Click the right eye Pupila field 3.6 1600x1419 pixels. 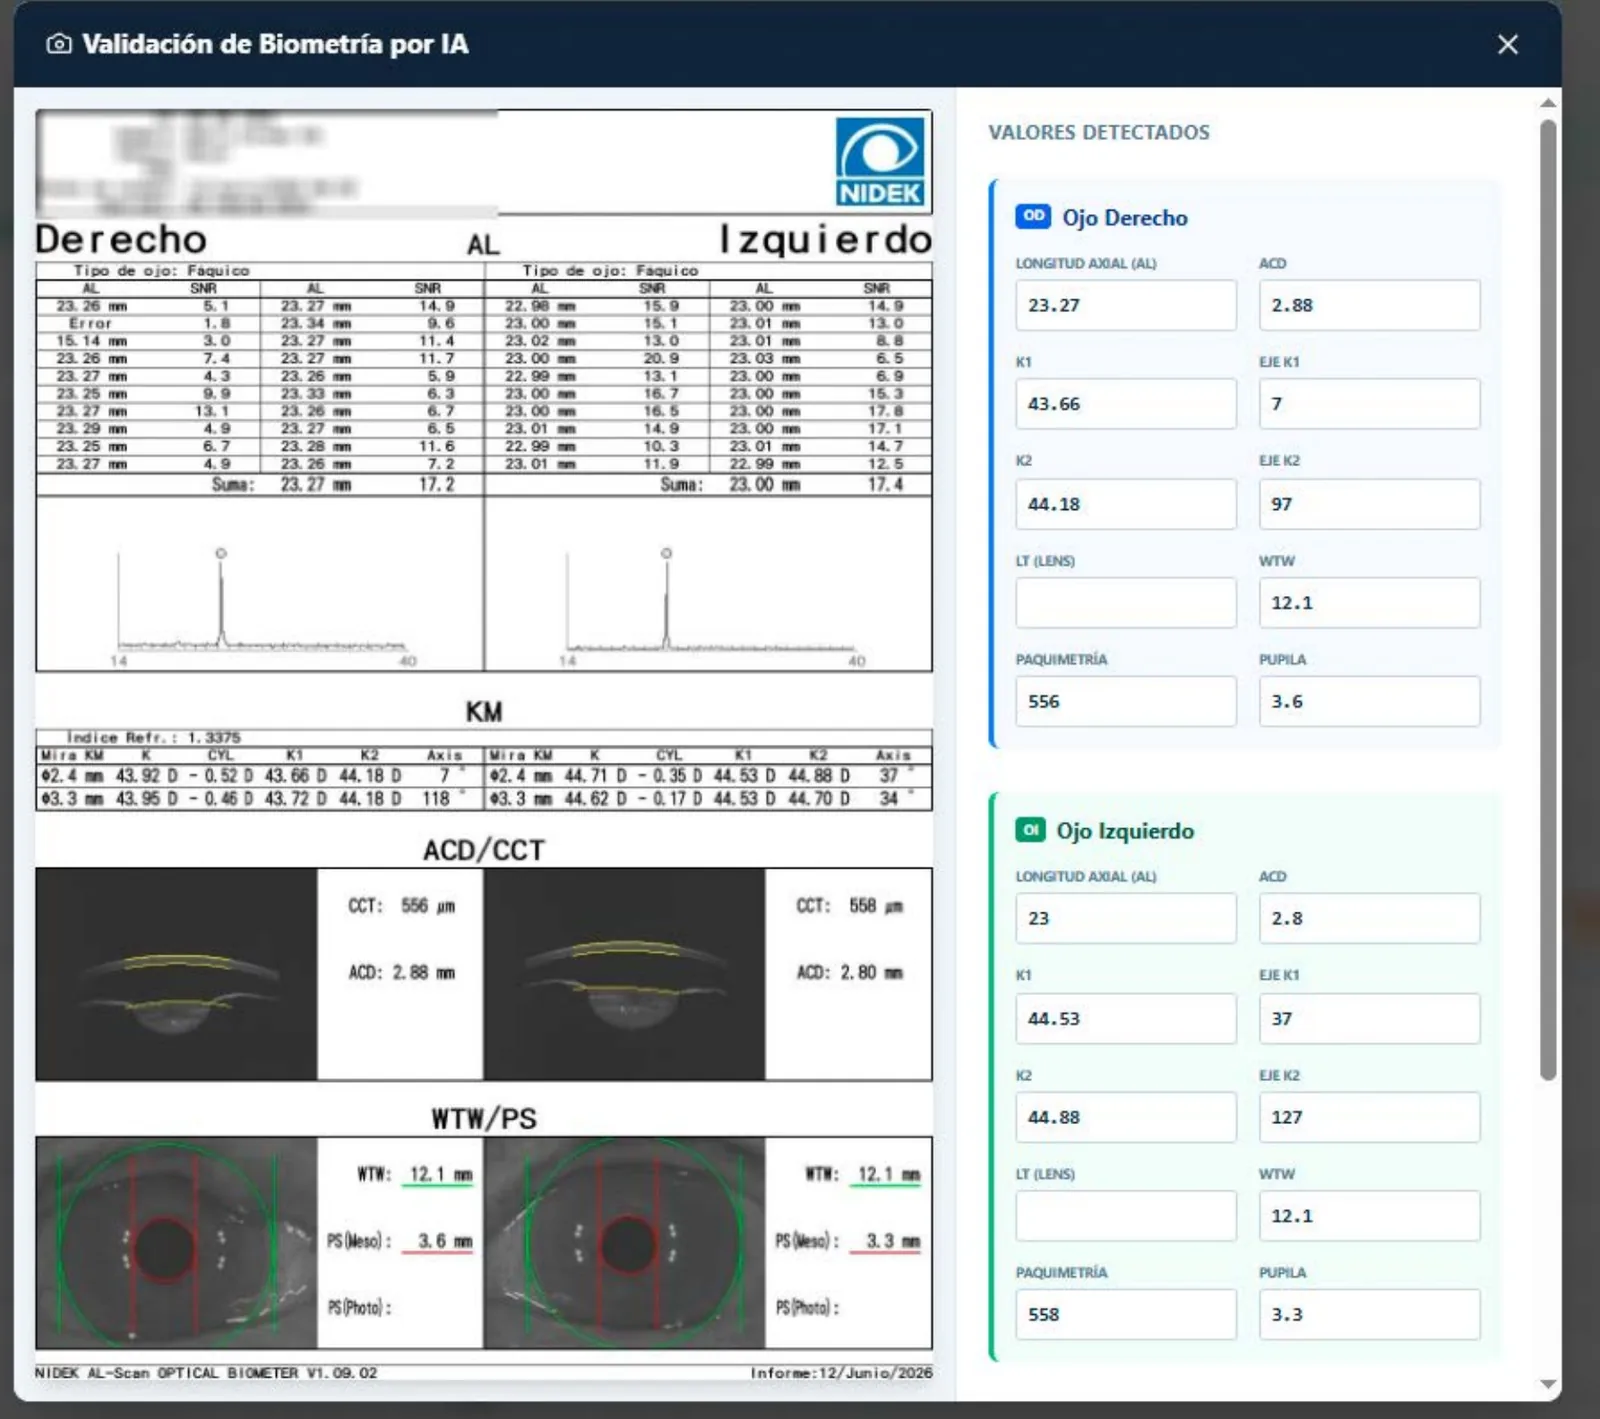click(1369, 701)
